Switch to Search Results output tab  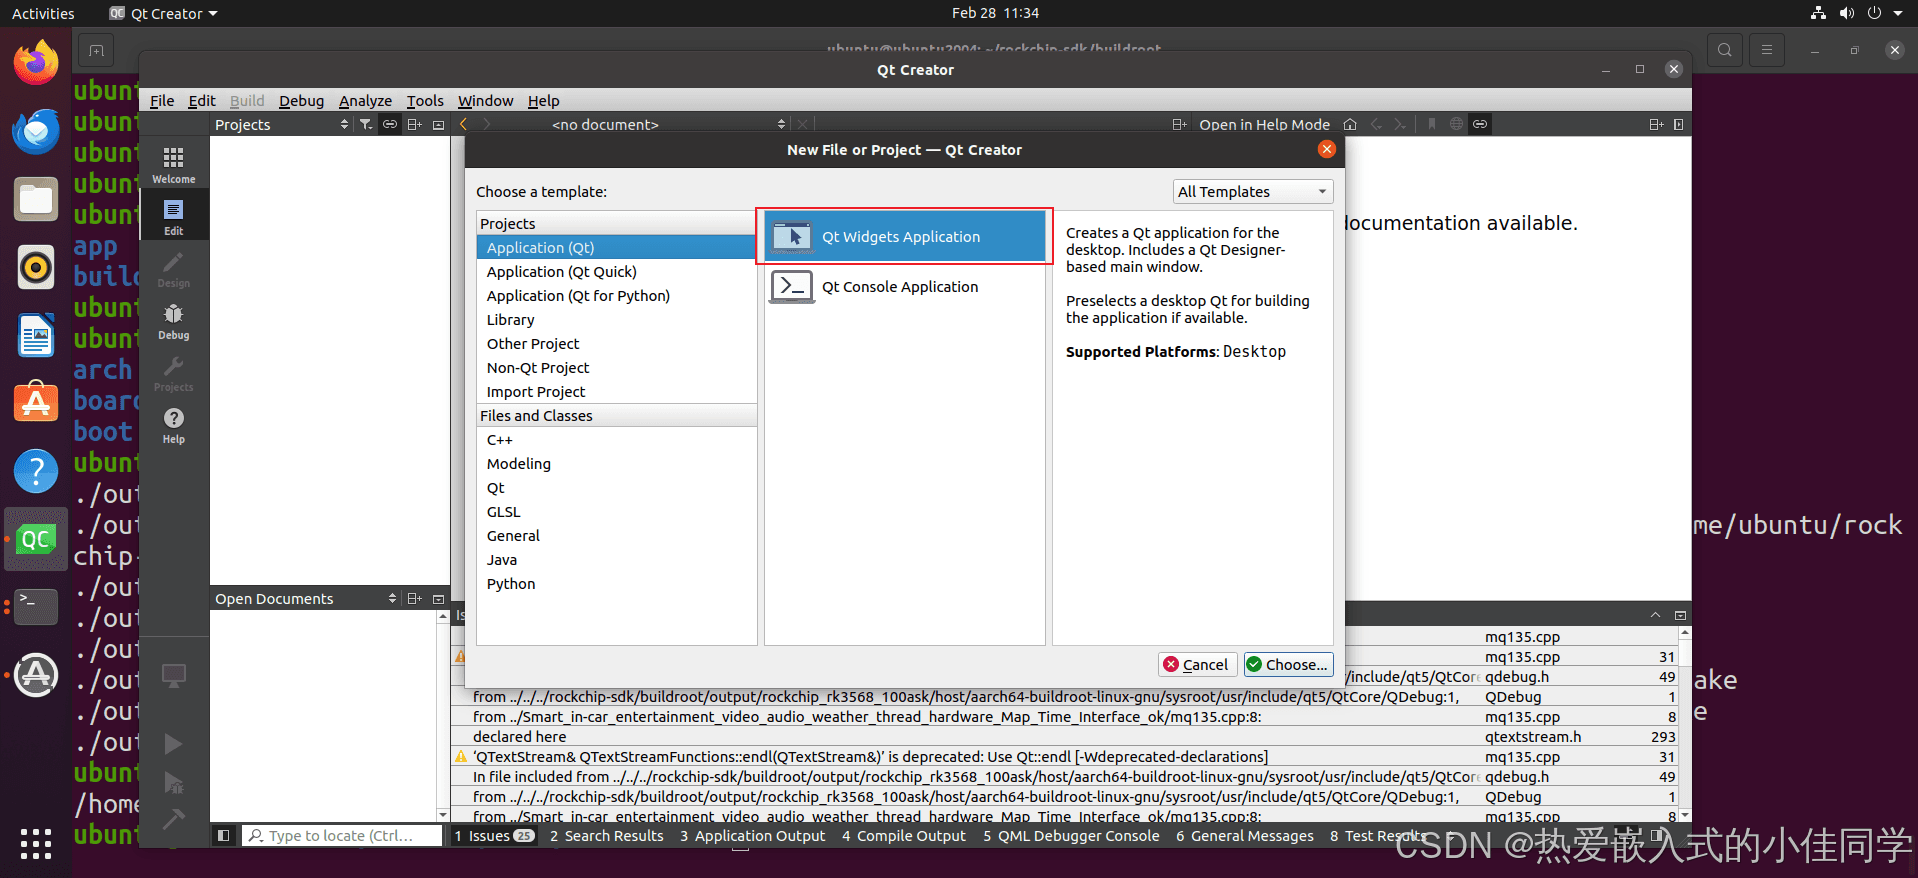[x=606, y=835]
